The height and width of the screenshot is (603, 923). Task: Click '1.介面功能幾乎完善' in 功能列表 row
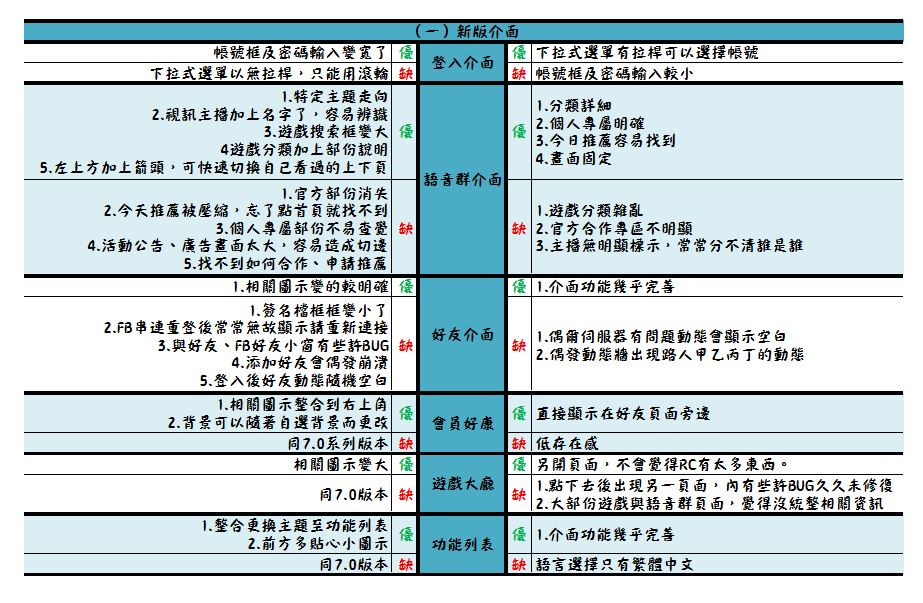tap(605, 535)
